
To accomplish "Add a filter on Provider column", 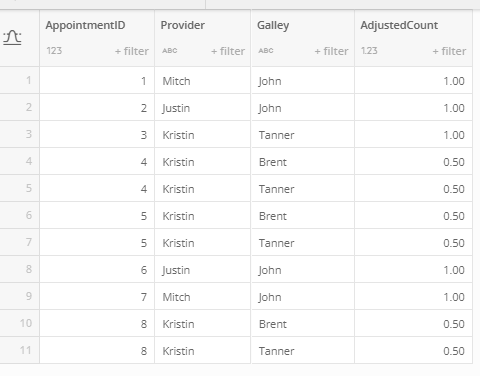I will pyautogui.click(x=228, y=51).
